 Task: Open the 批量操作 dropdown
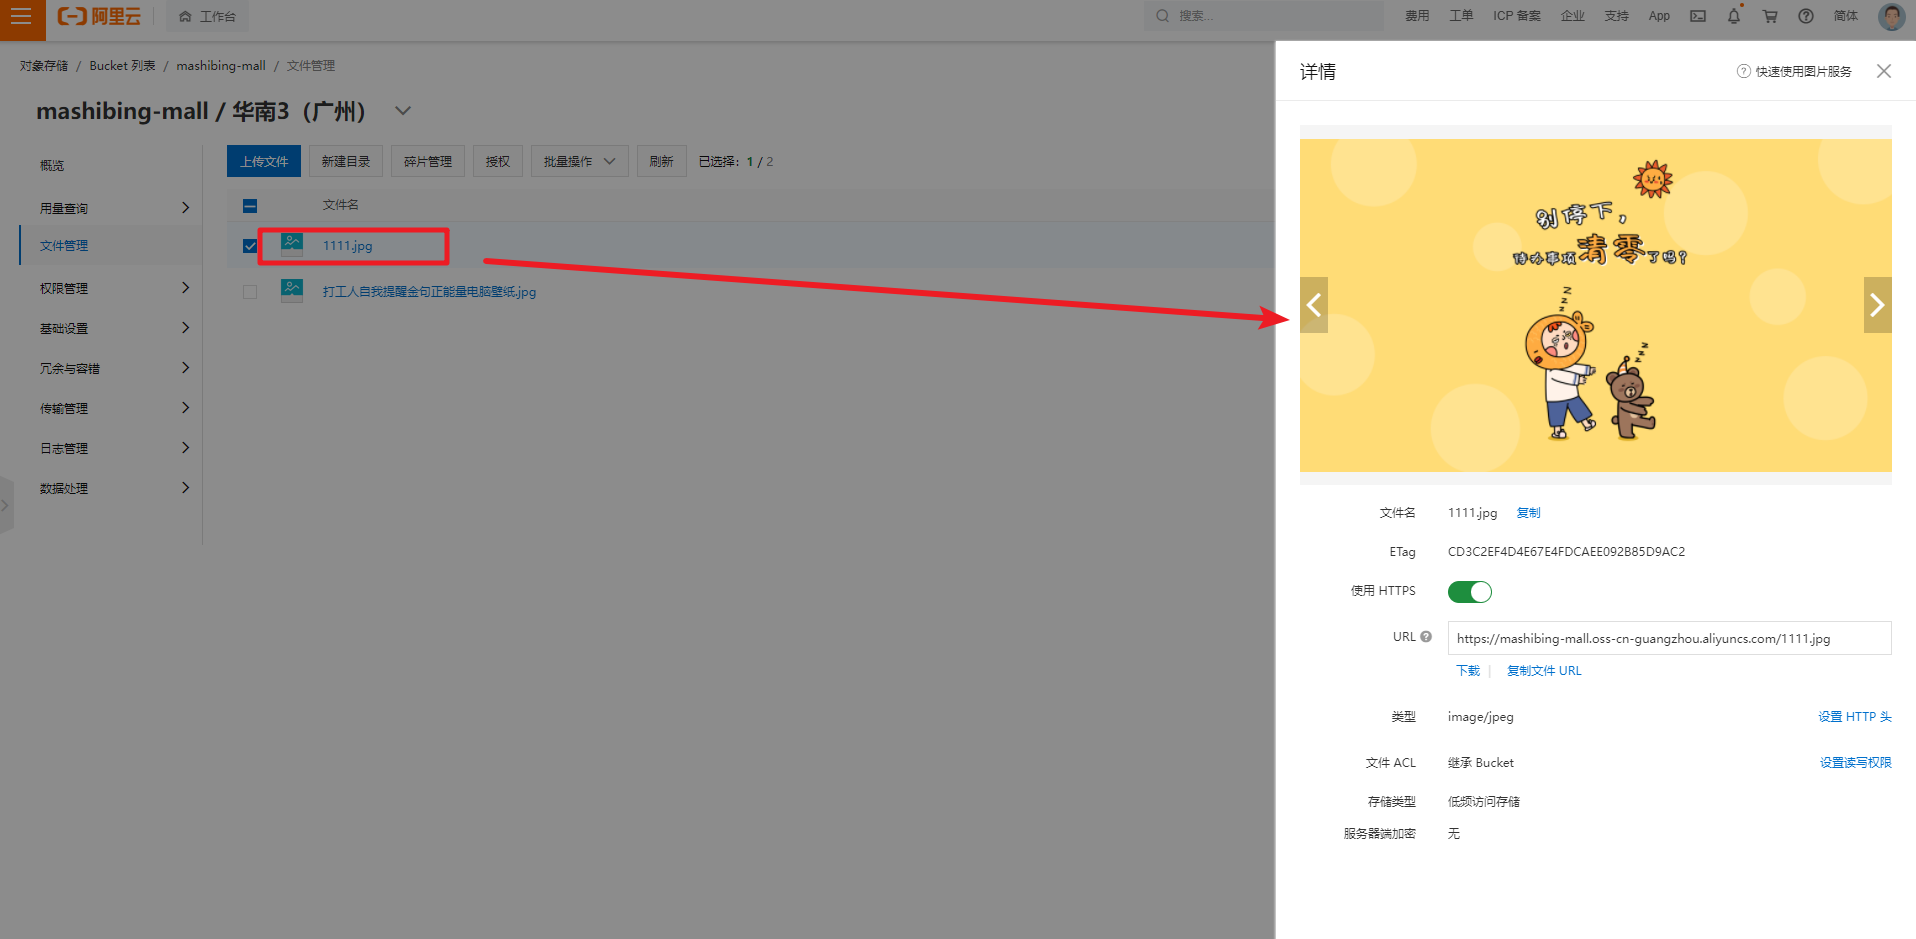[579, 161]
